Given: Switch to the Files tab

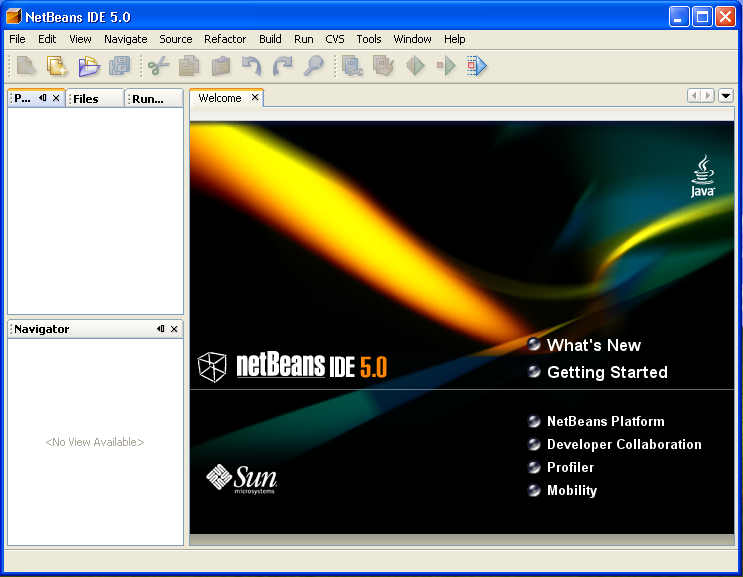Looking at the screenshot, I should 95,99.
